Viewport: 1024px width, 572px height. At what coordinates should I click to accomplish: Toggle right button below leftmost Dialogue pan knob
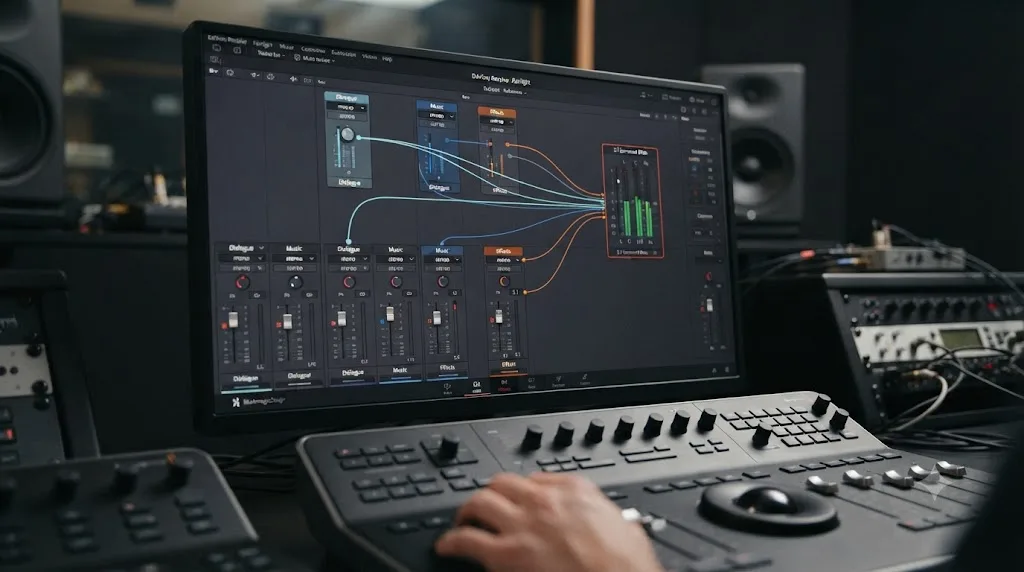256,296
